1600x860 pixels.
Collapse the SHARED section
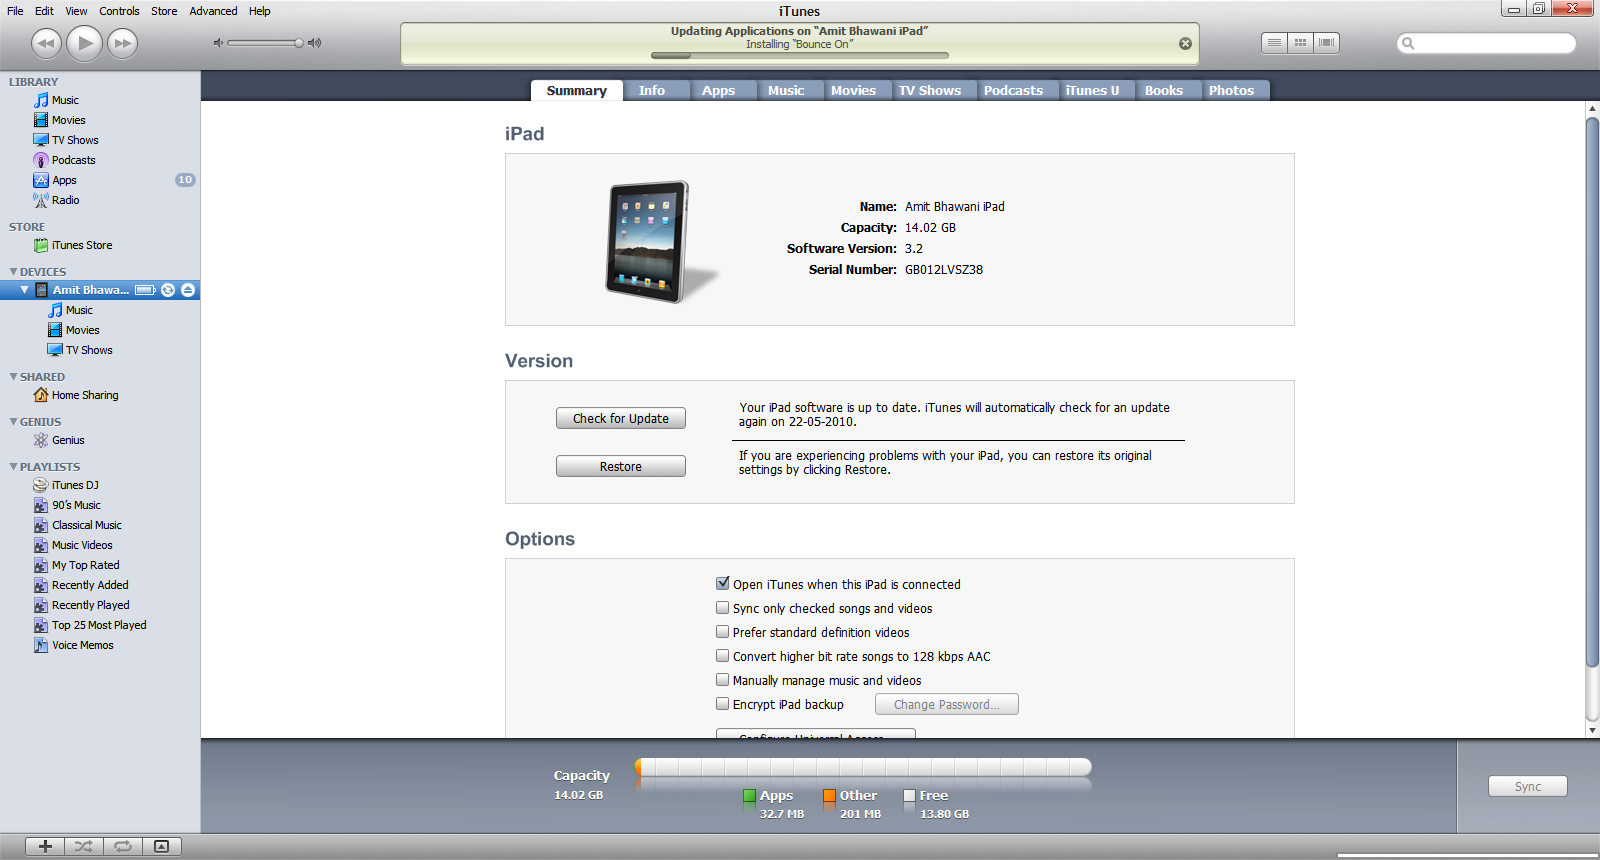[13, 377]
